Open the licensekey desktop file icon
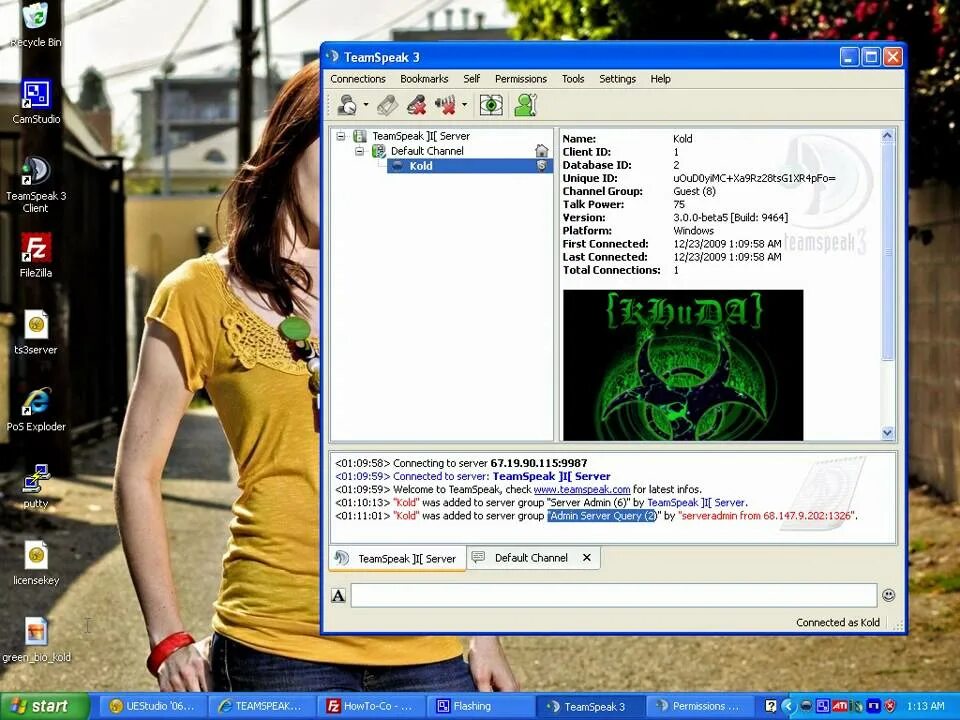 tap(36, 563)
